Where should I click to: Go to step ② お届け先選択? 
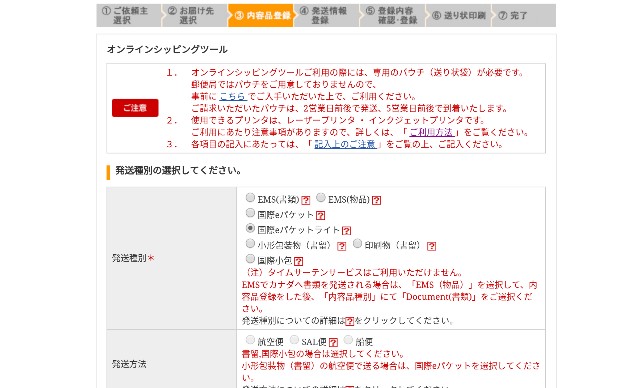[x=195, y=16]
